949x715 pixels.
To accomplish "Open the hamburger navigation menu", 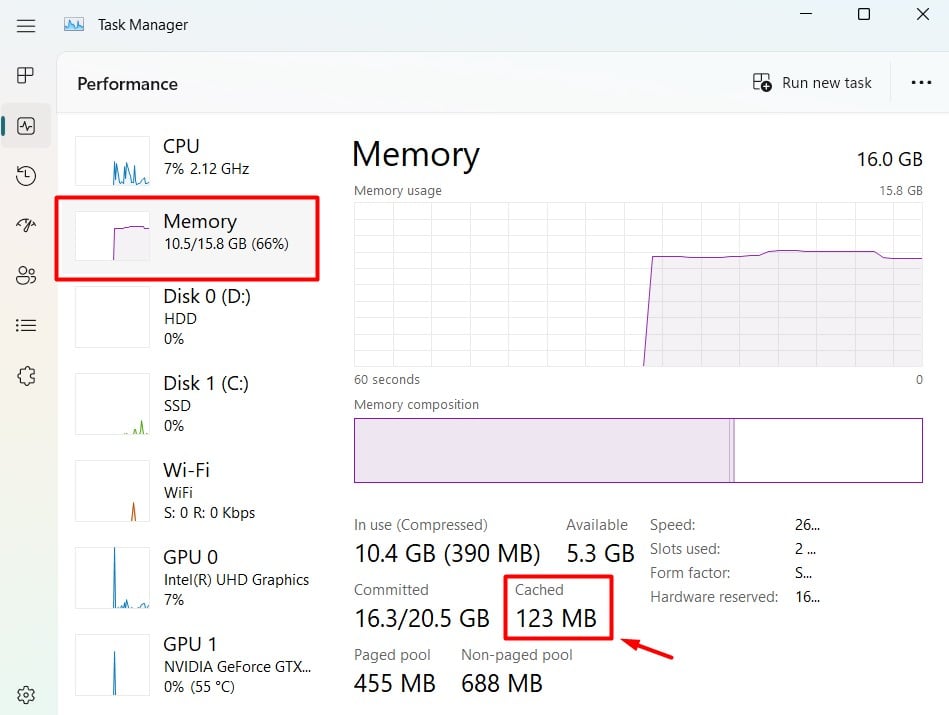I will click(25, 25).
